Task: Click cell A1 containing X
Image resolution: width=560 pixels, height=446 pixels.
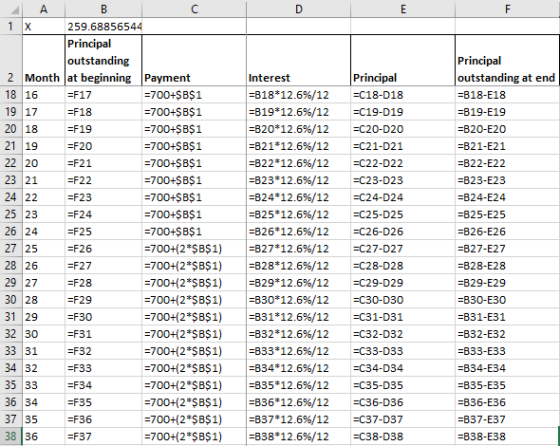Action: coord(44,26)
